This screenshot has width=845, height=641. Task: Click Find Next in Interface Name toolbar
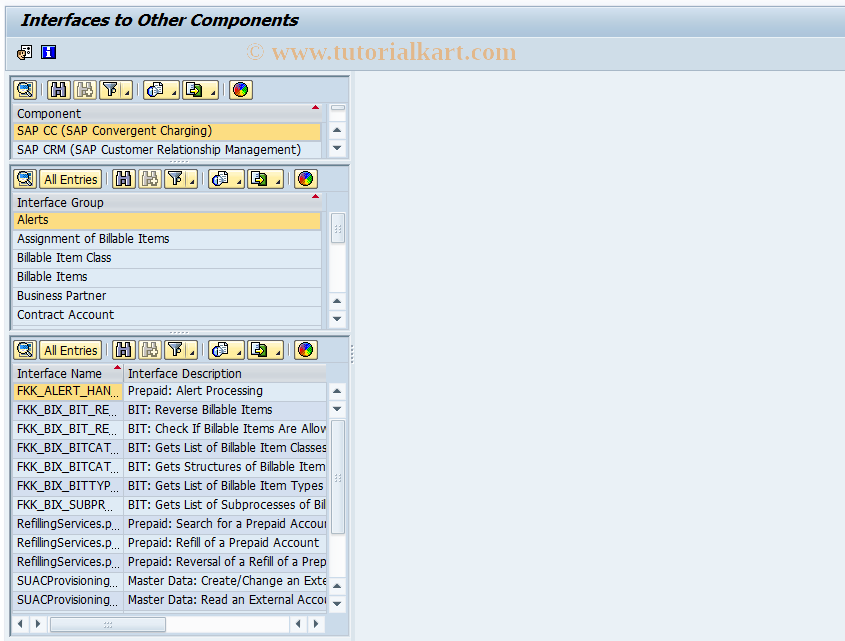point(150,350)
